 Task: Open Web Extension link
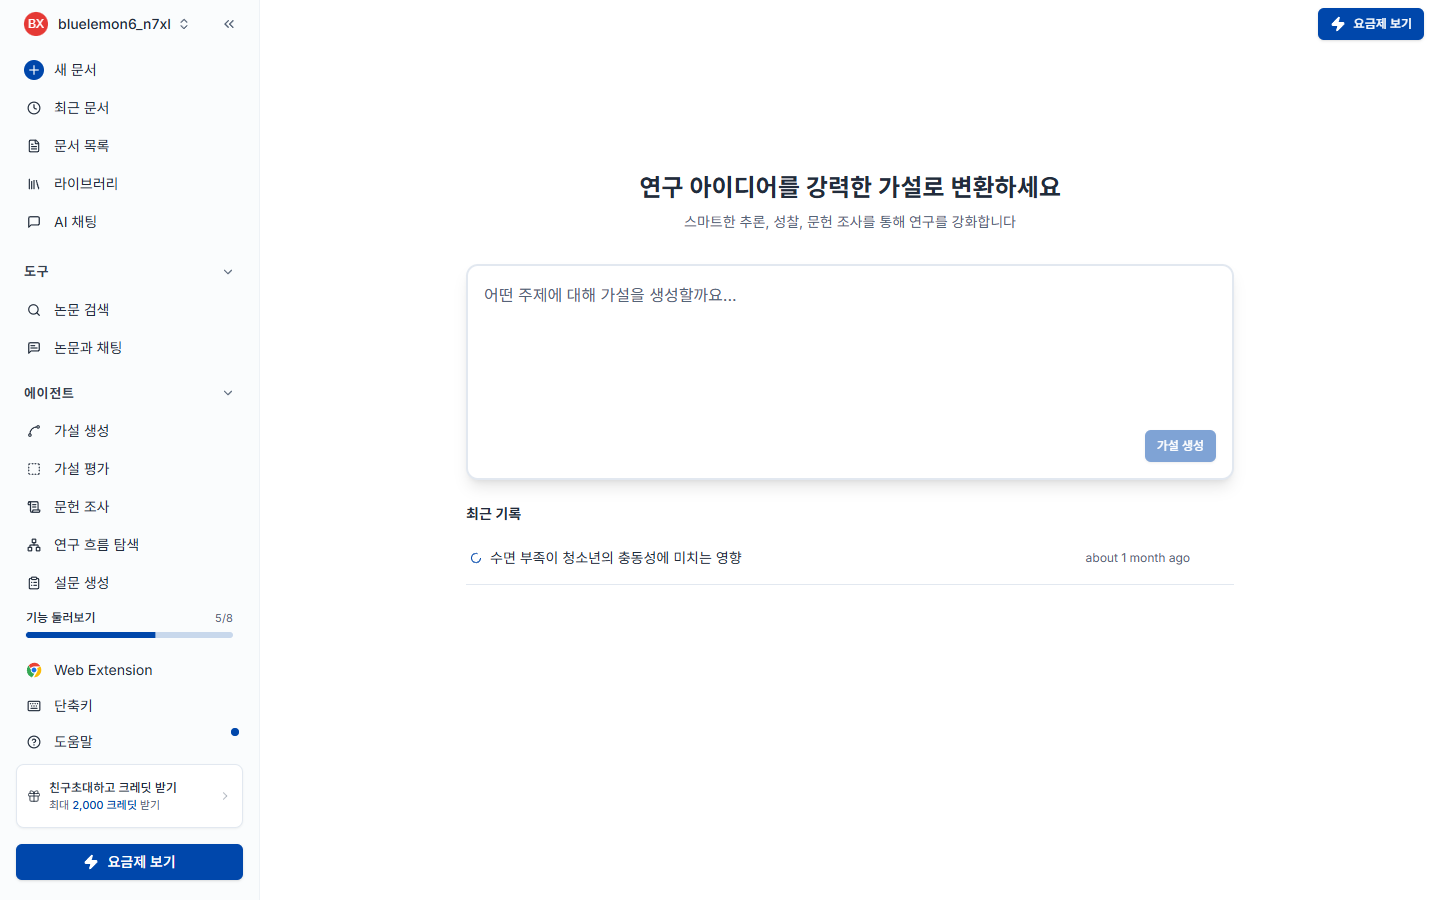130,670
